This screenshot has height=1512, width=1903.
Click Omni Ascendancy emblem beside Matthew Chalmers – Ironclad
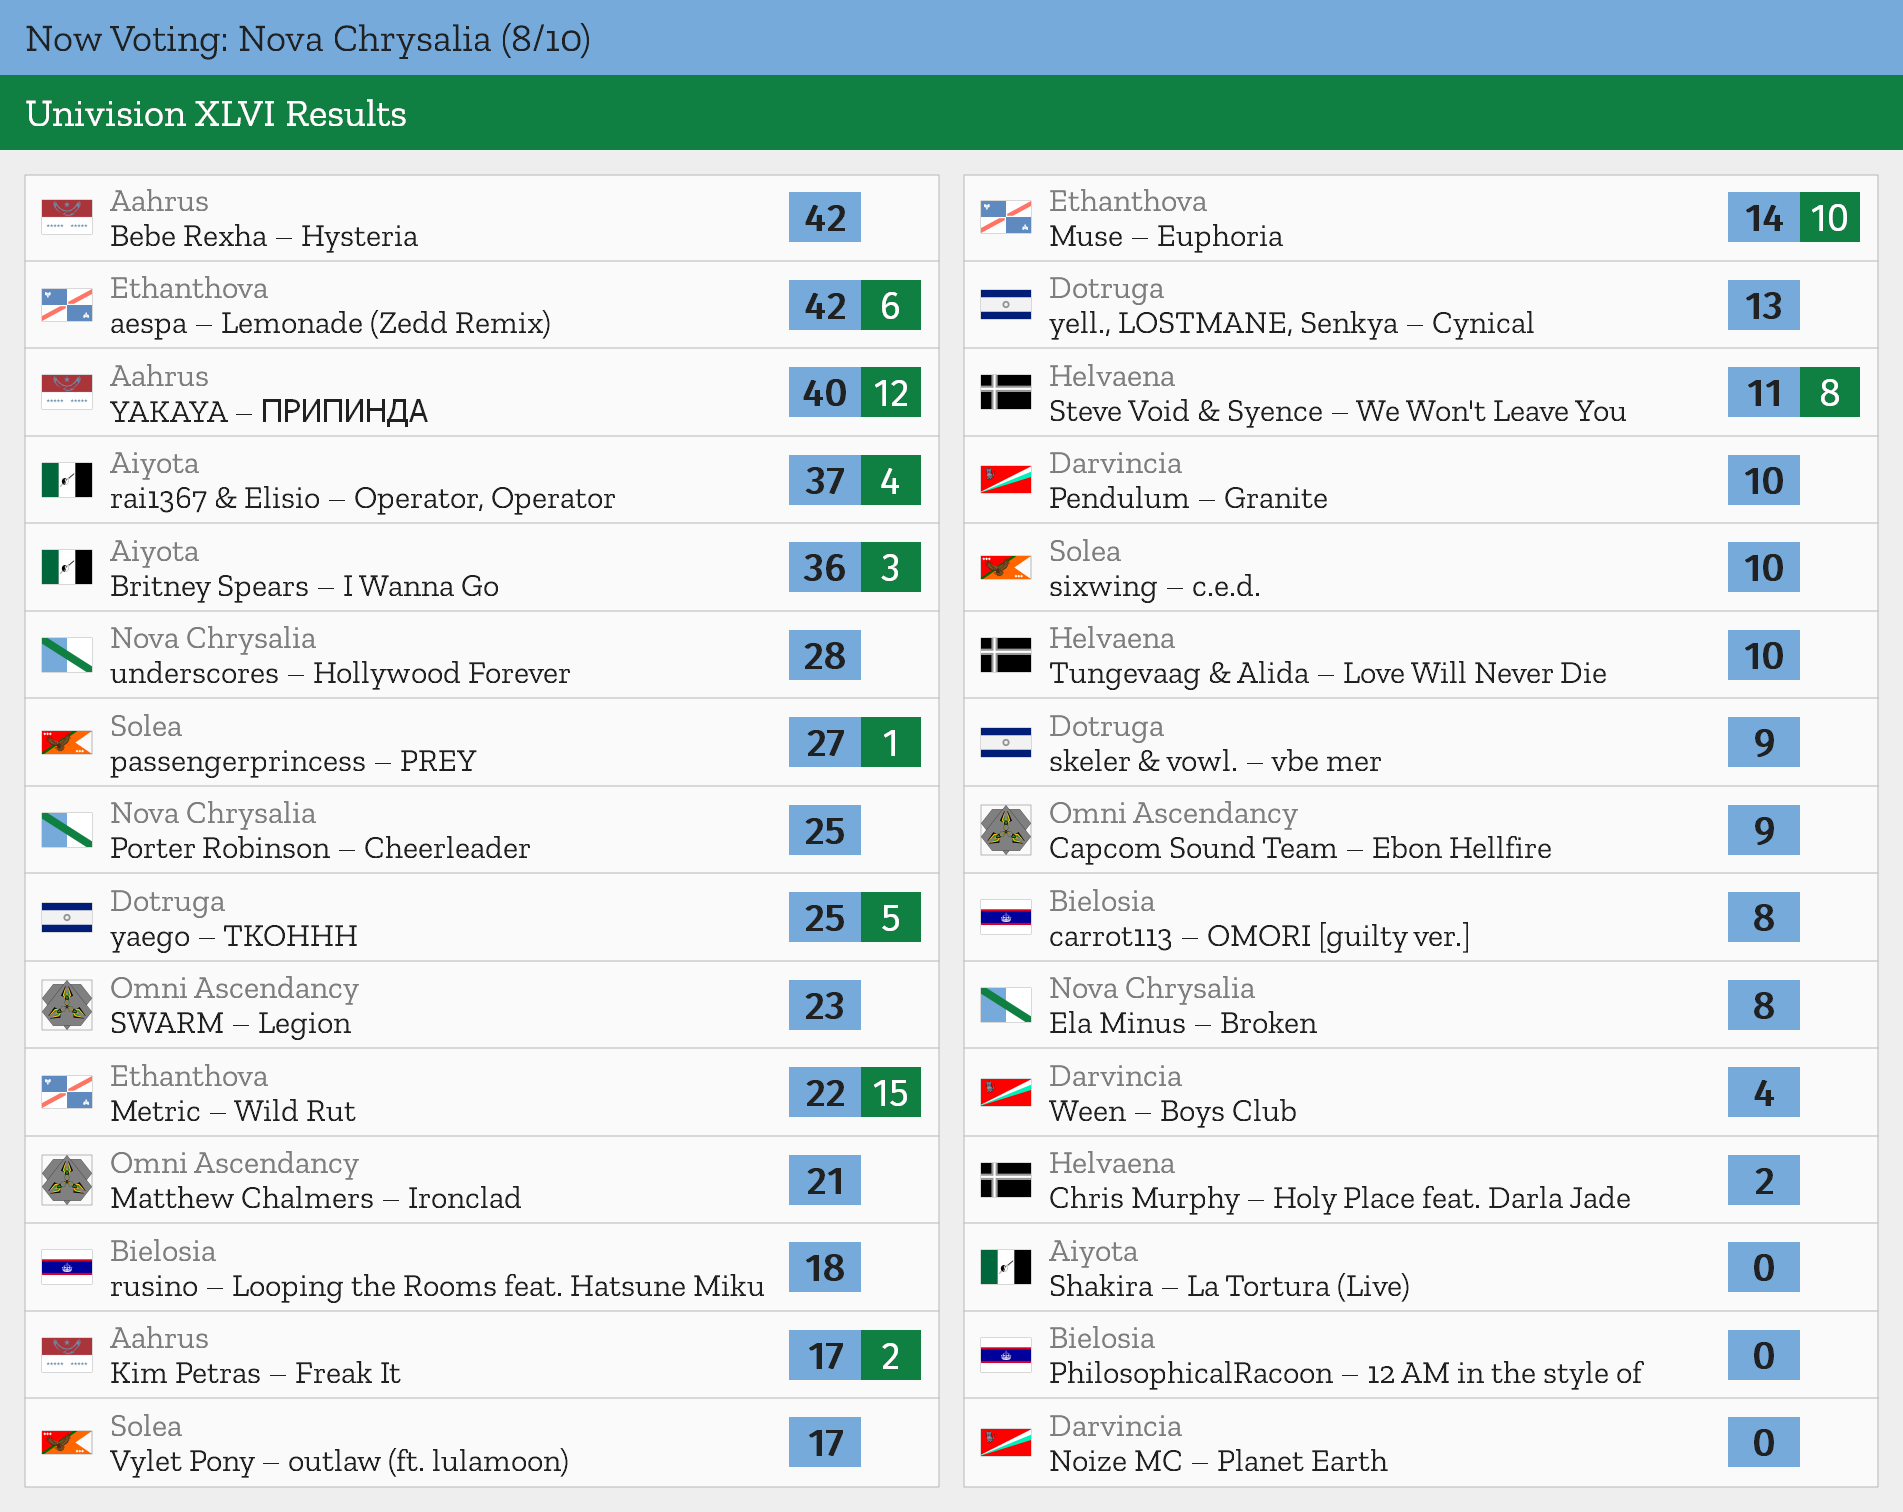[x=67, y=1180]
